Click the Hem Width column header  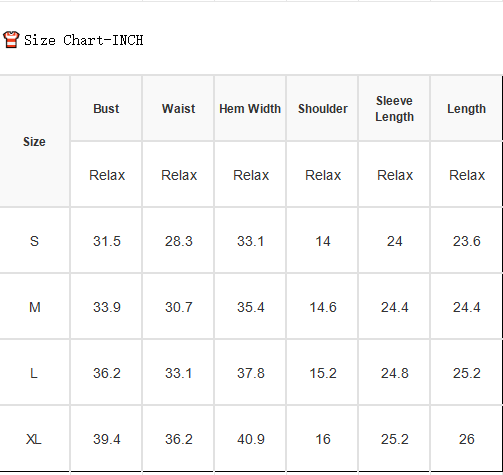coord(250,109)
